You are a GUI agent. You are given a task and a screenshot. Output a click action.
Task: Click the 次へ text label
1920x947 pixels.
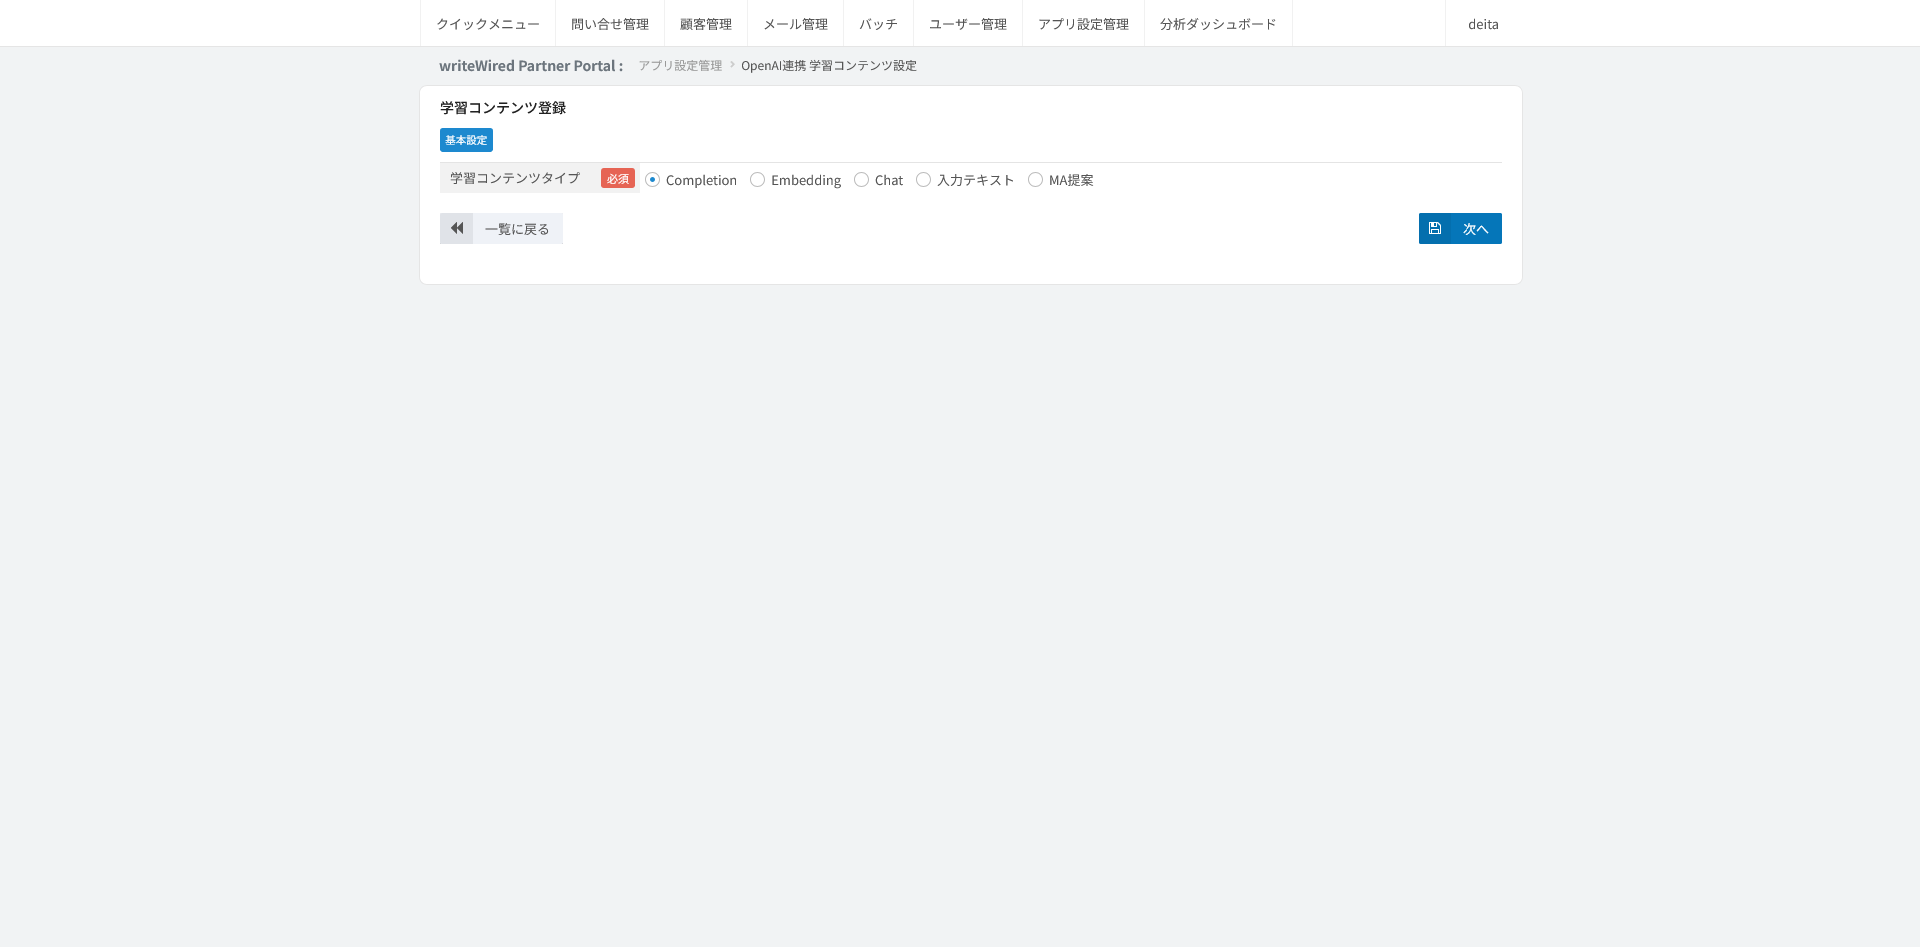pos(1476,229)
